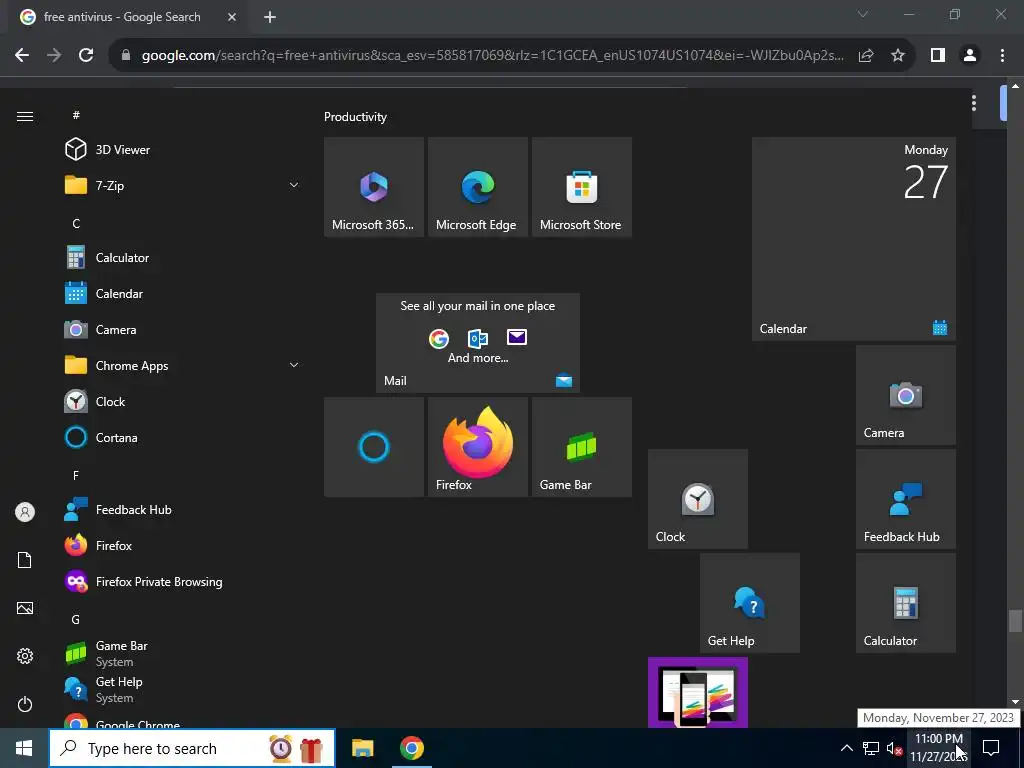Open Settings gear in Start sidebar
Screen dimensions: 1024x768
pos(25,656)
